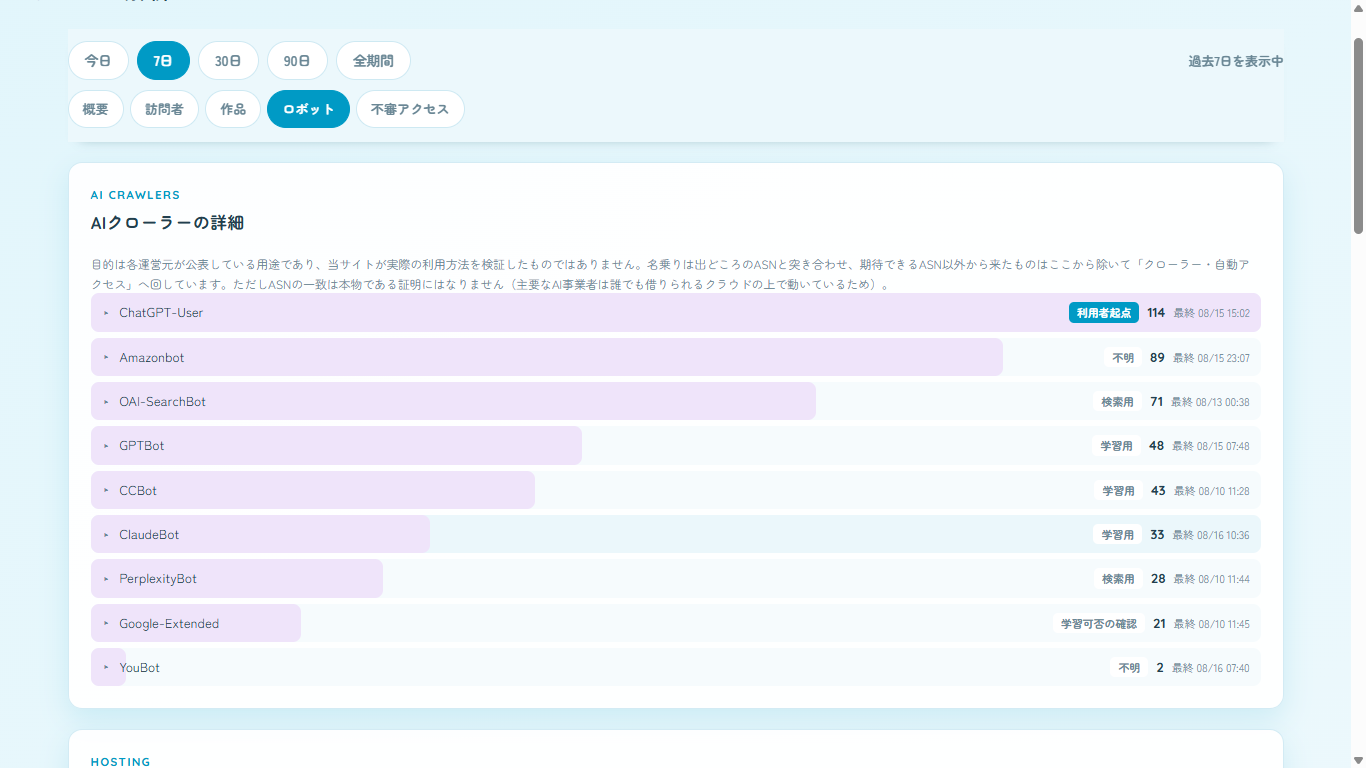Click the YouBot crawler name
Viewport: 1366px width, 768px height.
pyautogui.click(x=139, y=668)
